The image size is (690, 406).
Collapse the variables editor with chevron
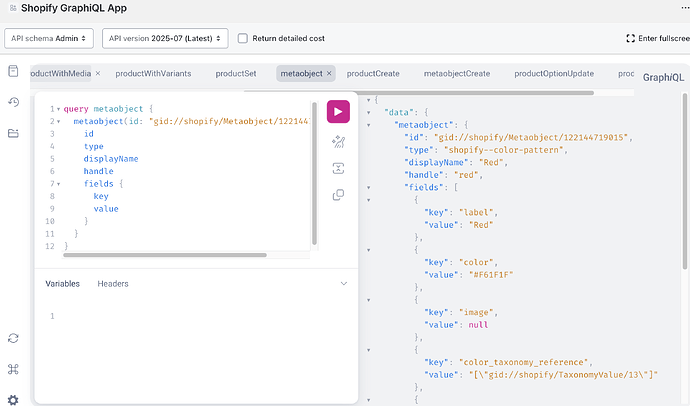344,284
